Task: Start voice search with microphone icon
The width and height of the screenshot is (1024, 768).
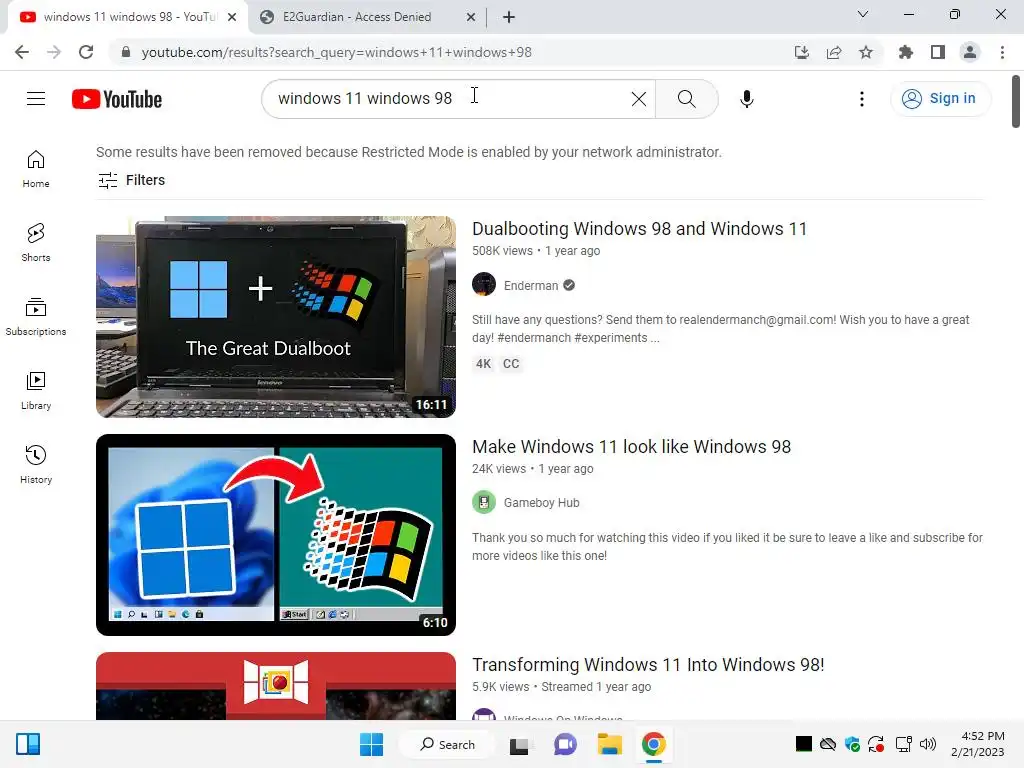Action: 746,99
